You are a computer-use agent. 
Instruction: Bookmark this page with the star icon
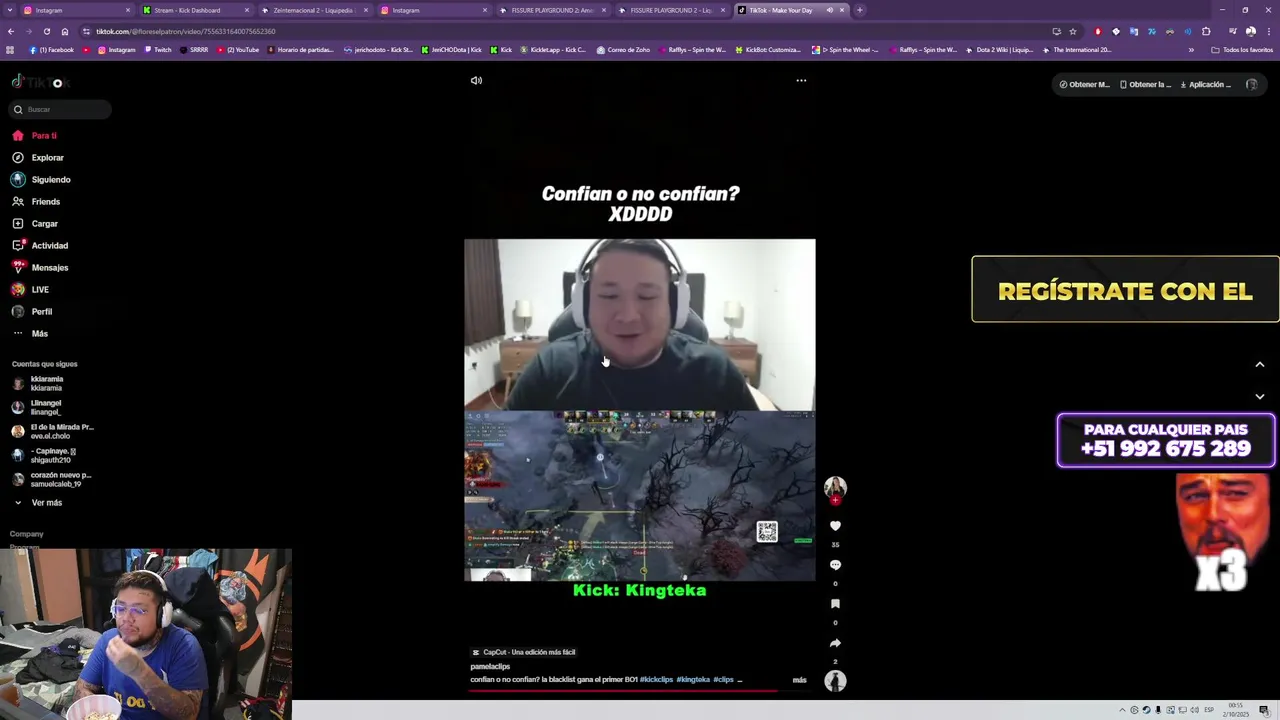click(x=1073, y=31)
